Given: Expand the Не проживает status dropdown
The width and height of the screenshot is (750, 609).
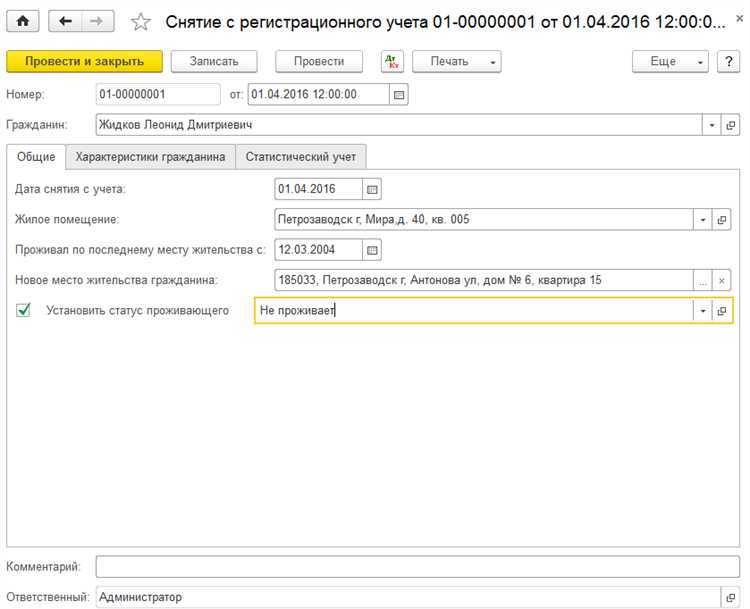Looking at the screenshot, I should click(x=703, y=311).
